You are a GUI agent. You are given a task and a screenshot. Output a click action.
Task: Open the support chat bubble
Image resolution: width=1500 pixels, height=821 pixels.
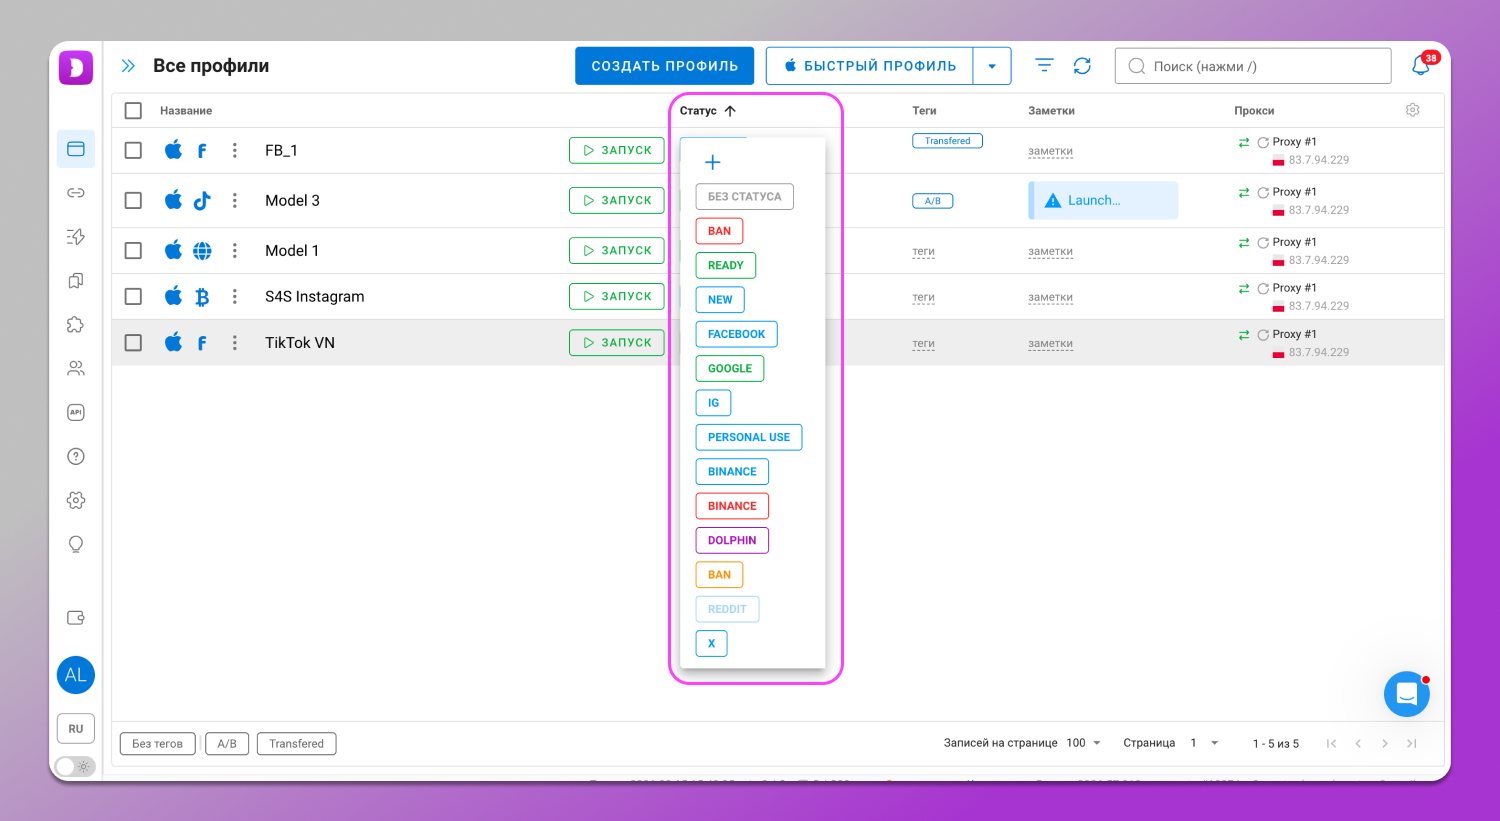point(1406,693)
